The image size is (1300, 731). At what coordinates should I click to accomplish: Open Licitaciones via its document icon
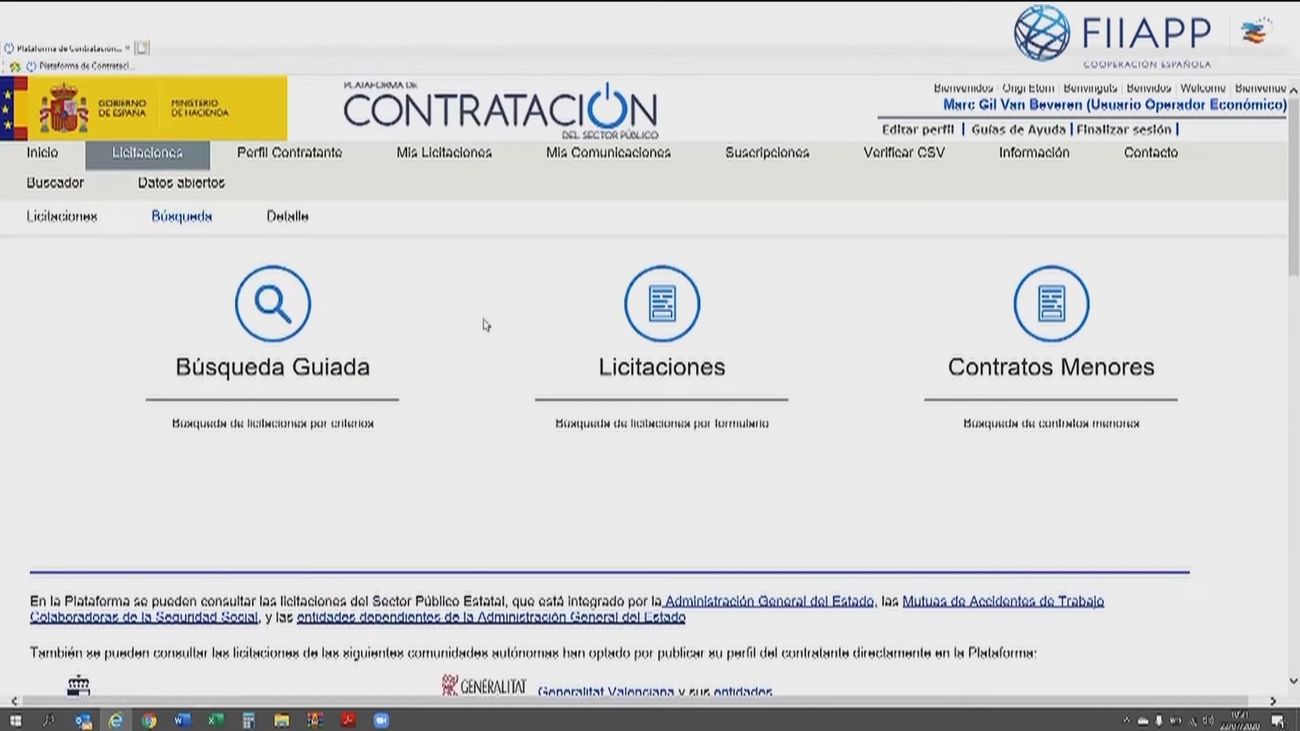click(662, 303)
